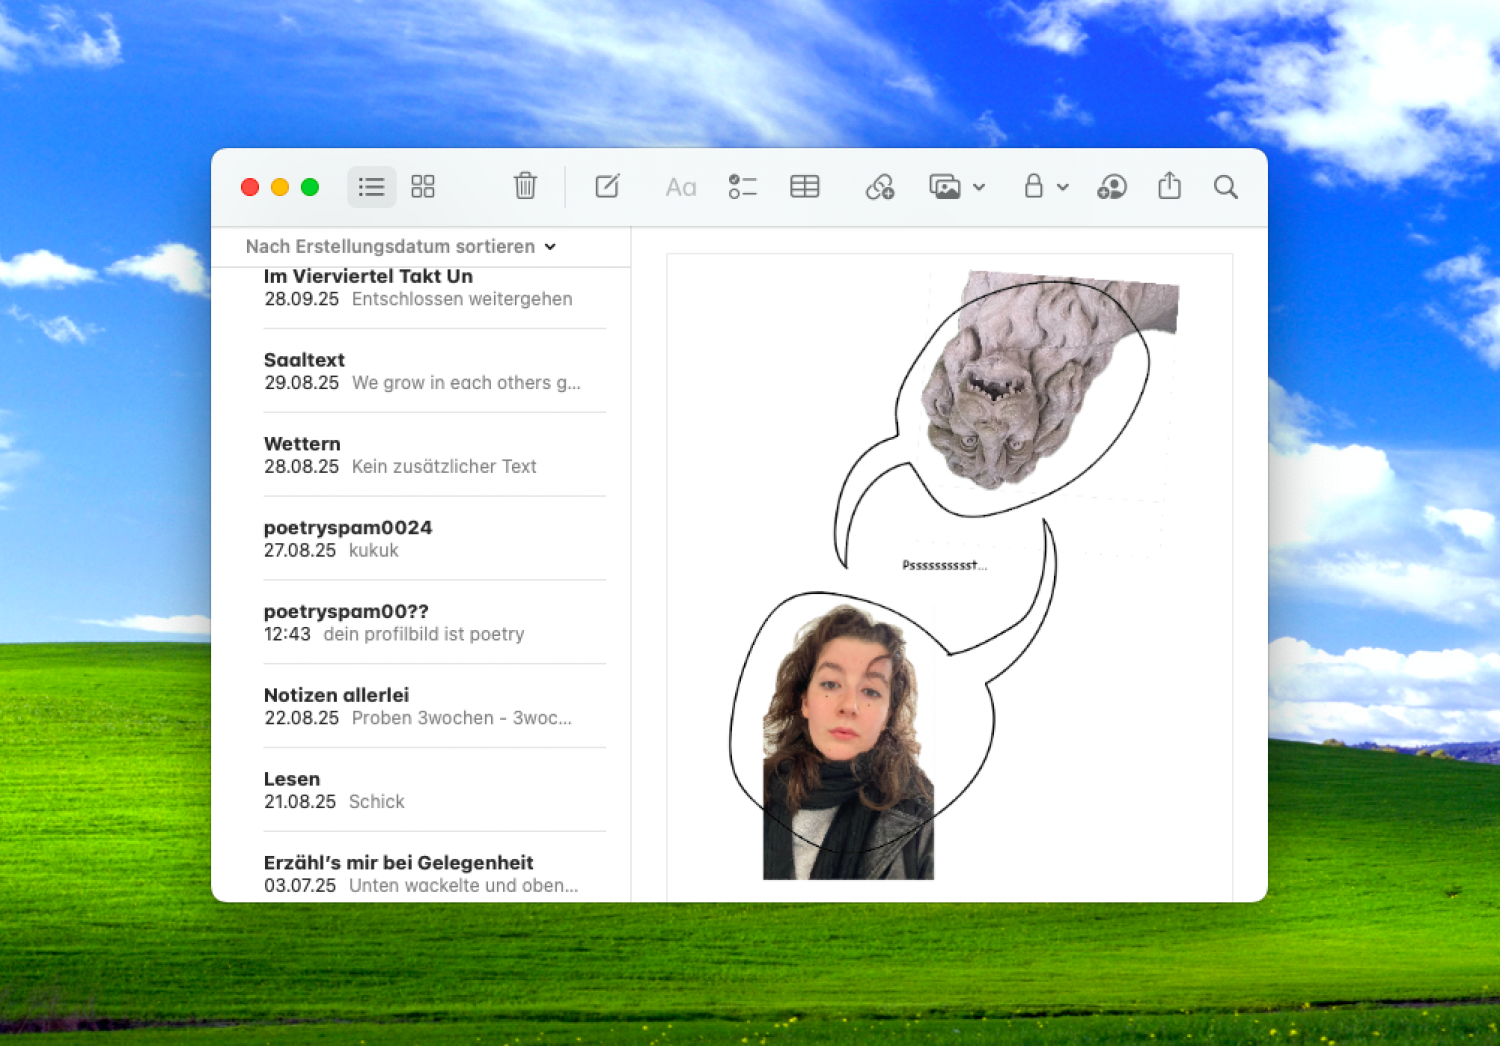This screenshot has width=1500, height=1046.
Task: Open collaboration options icon
Action: tap(1111, 187)
